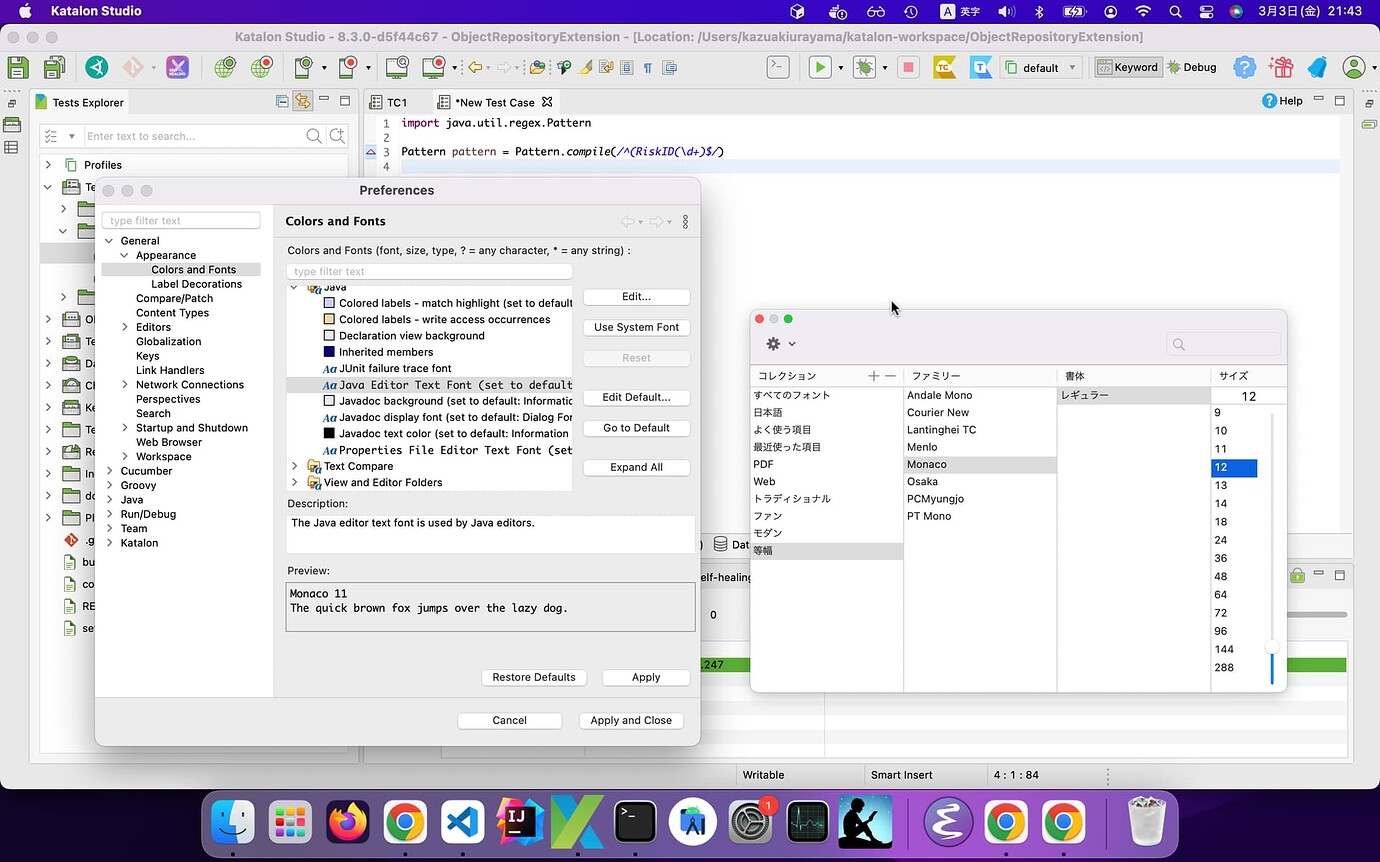Image resolution: width=1380 pixels, height=862 pixels.
Task: Open TestCloud via the yellow TC icon
Action: [945, 67]
